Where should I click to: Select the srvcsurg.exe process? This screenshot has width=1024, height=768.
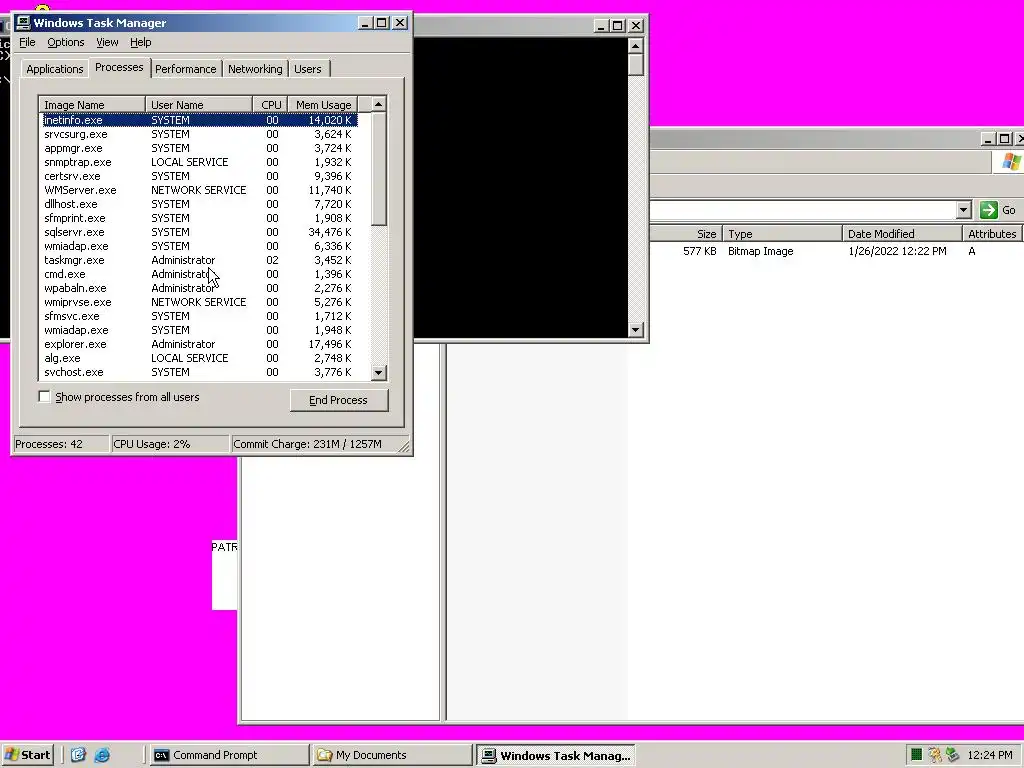76,135
